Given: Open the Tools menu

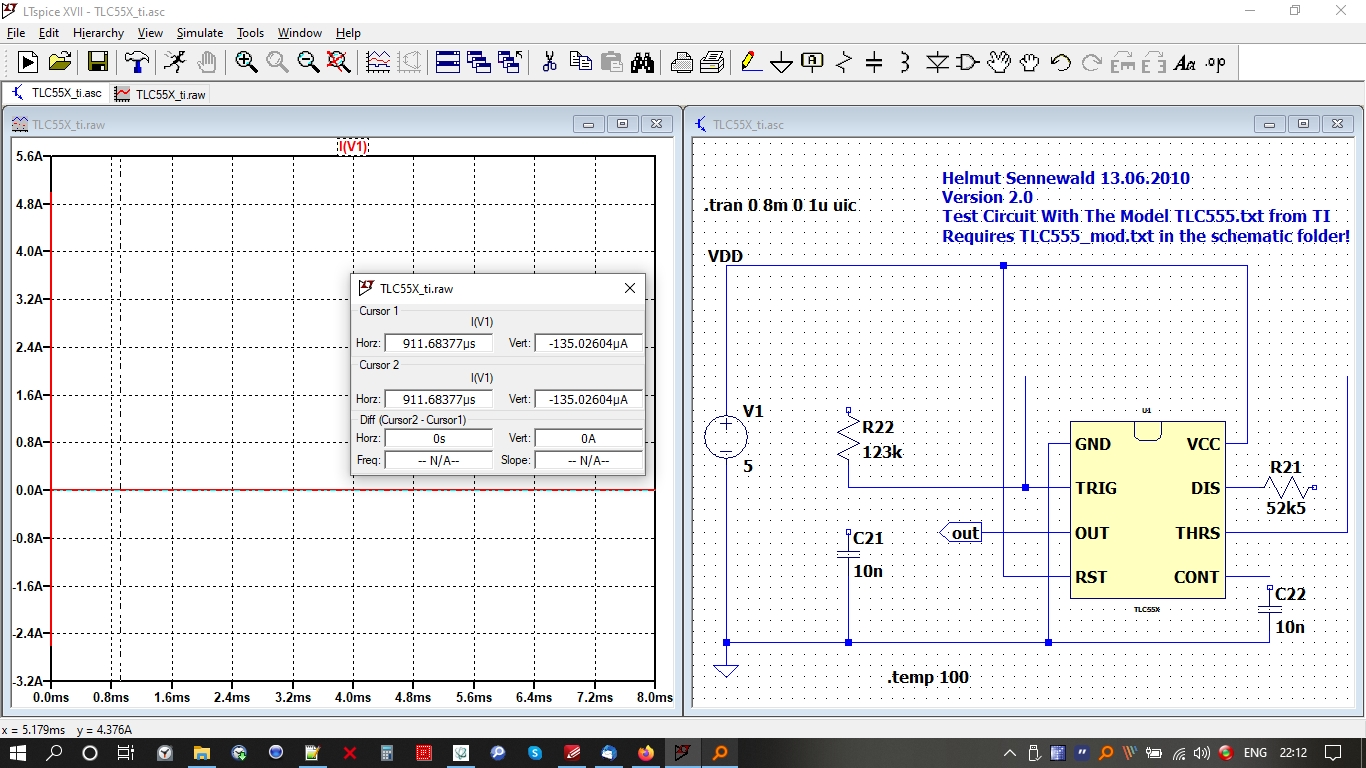Looking at the screenshot, I should coord(250,33).
